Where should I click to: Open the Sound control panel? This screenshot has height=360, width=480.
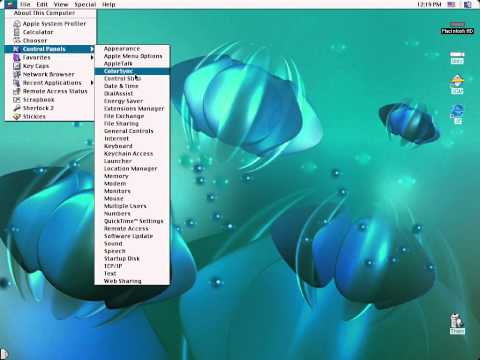(x=132, y=243)
